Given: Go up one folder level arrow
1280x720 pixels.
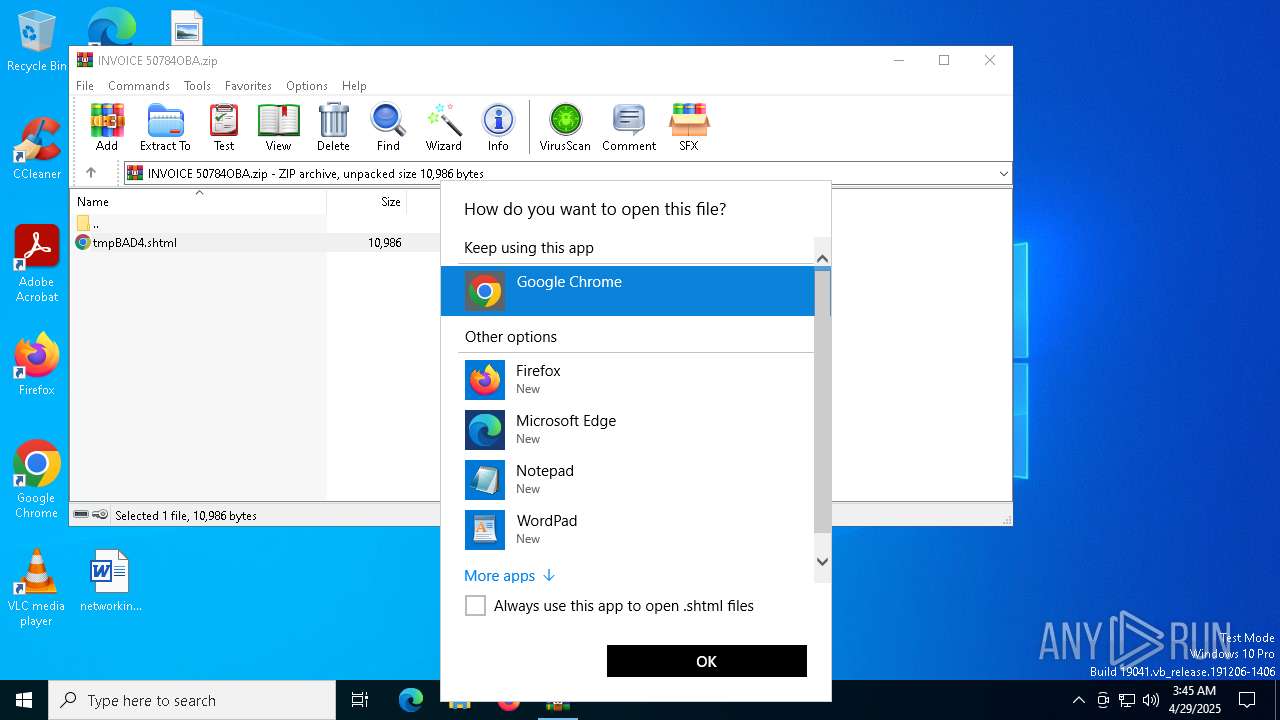Looking at the screenshot, I should point(91,173).
